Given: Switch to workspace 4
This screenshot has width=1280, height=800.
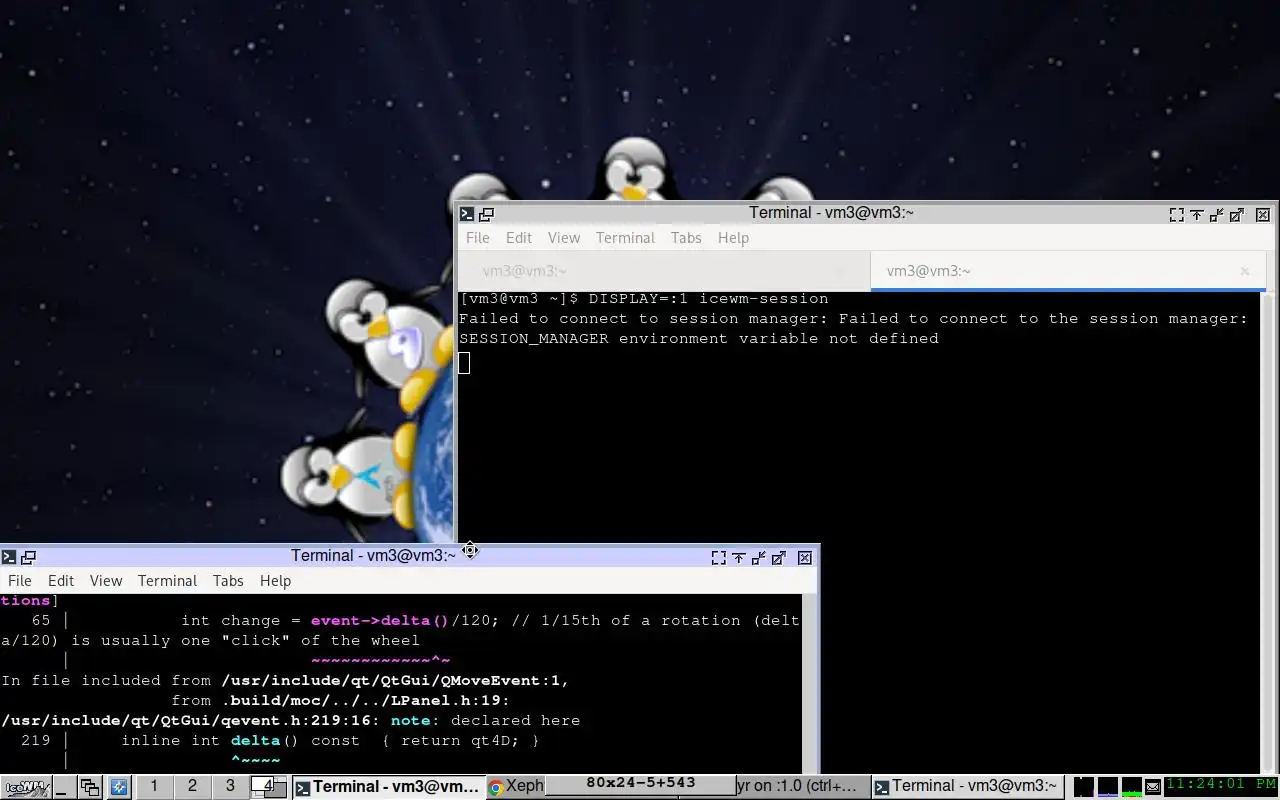Looking at the screenshot, I should coord(267,787).
